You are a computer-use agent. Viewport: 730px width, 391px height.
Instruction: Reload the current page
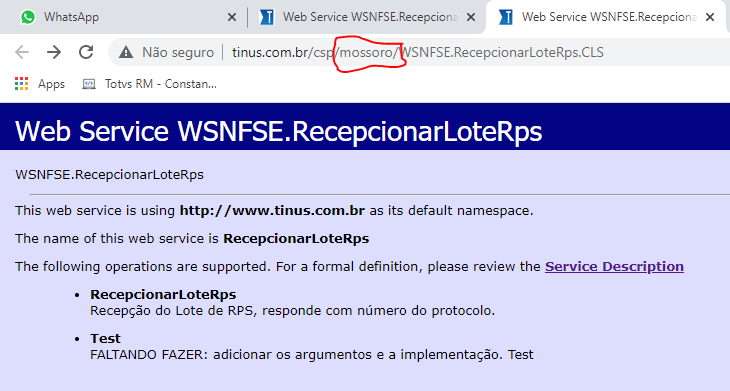[86, 52]
